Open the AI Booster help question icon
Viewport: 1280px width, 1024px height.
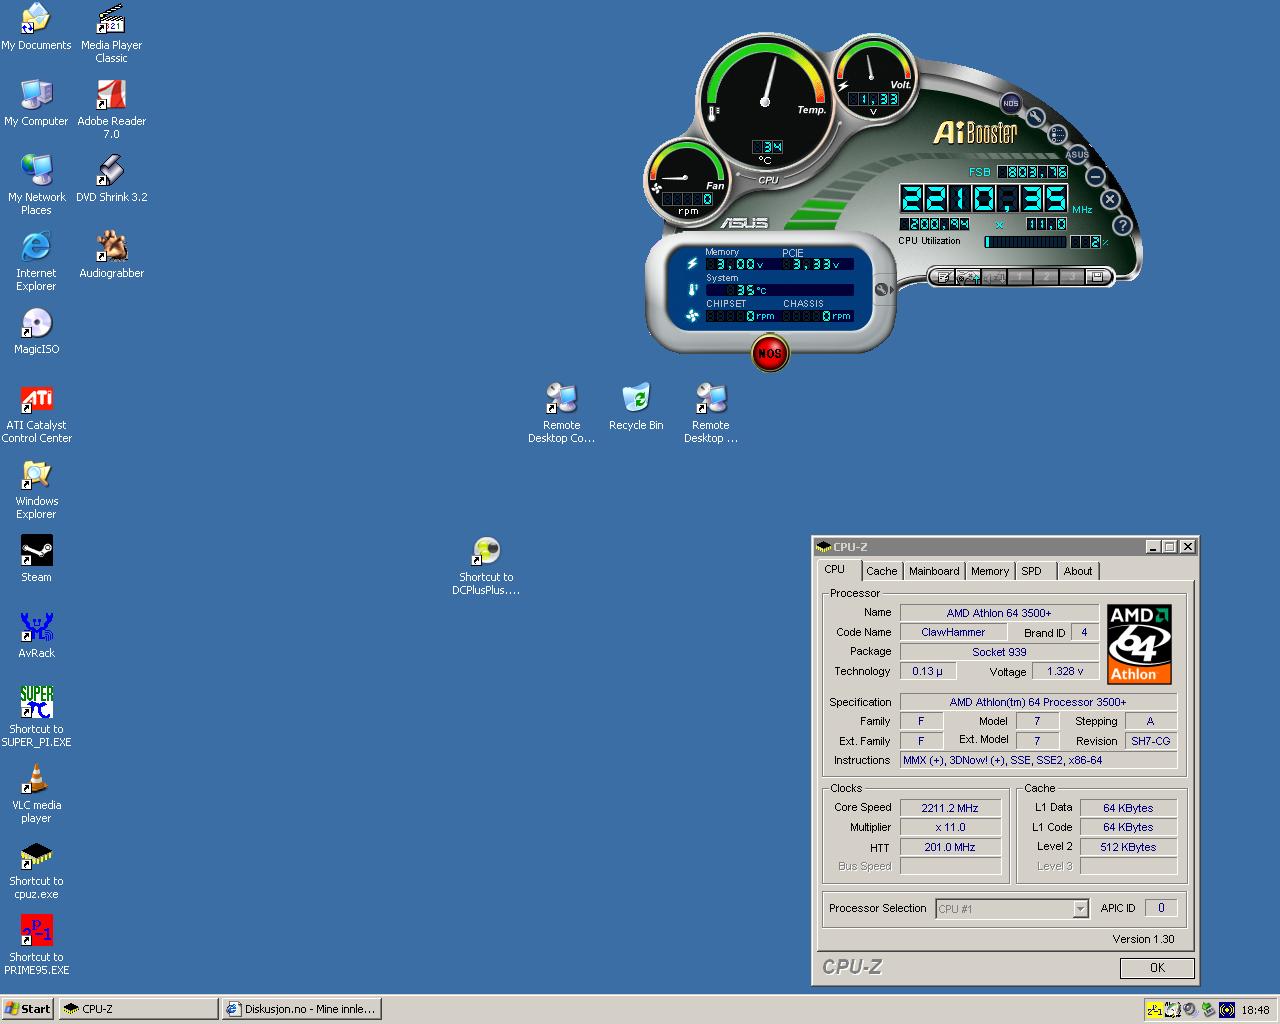[1121, 226]
